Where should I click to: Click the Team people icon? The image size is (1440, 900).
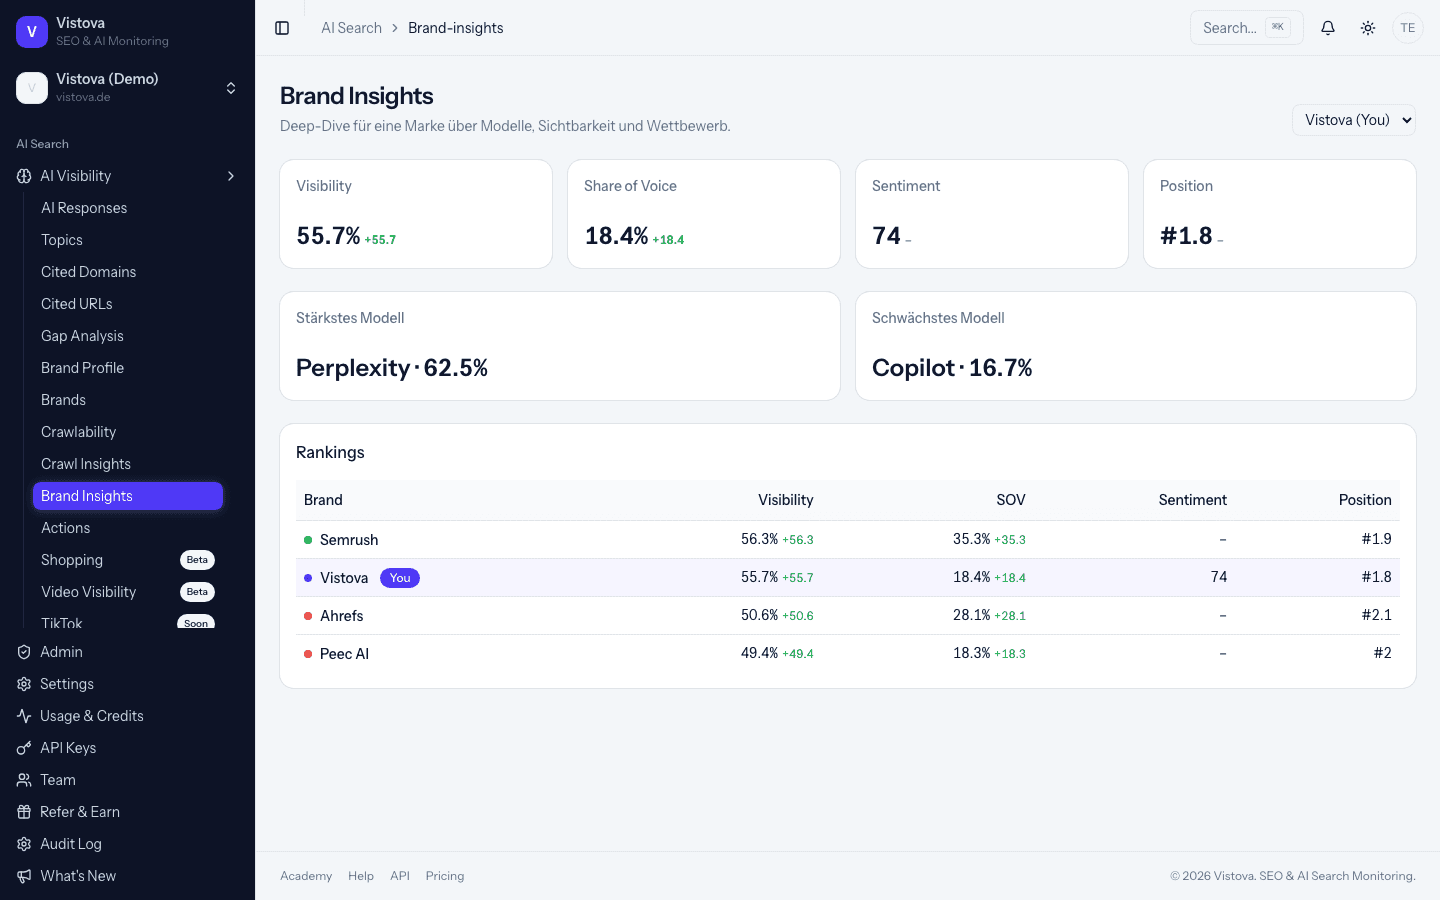point(24,780)
